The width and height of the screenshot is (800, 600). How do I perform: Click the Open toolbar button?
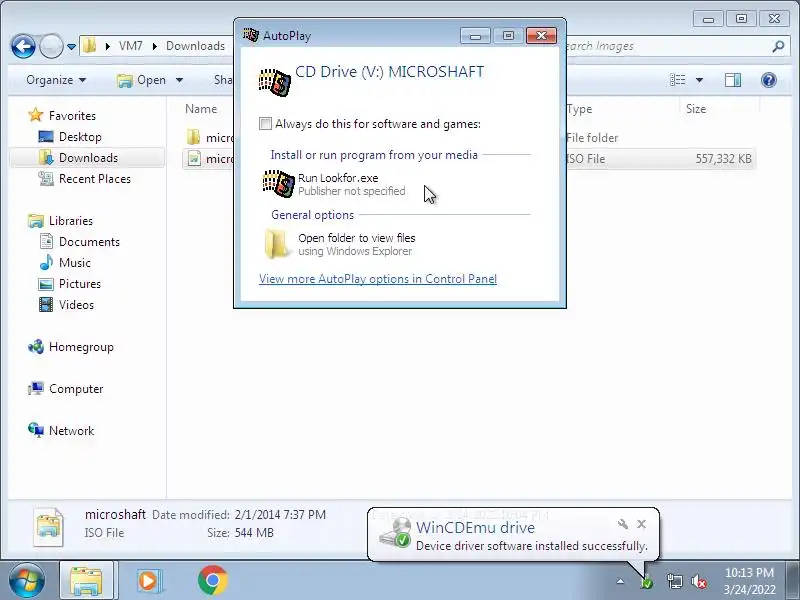click(141, 80)
